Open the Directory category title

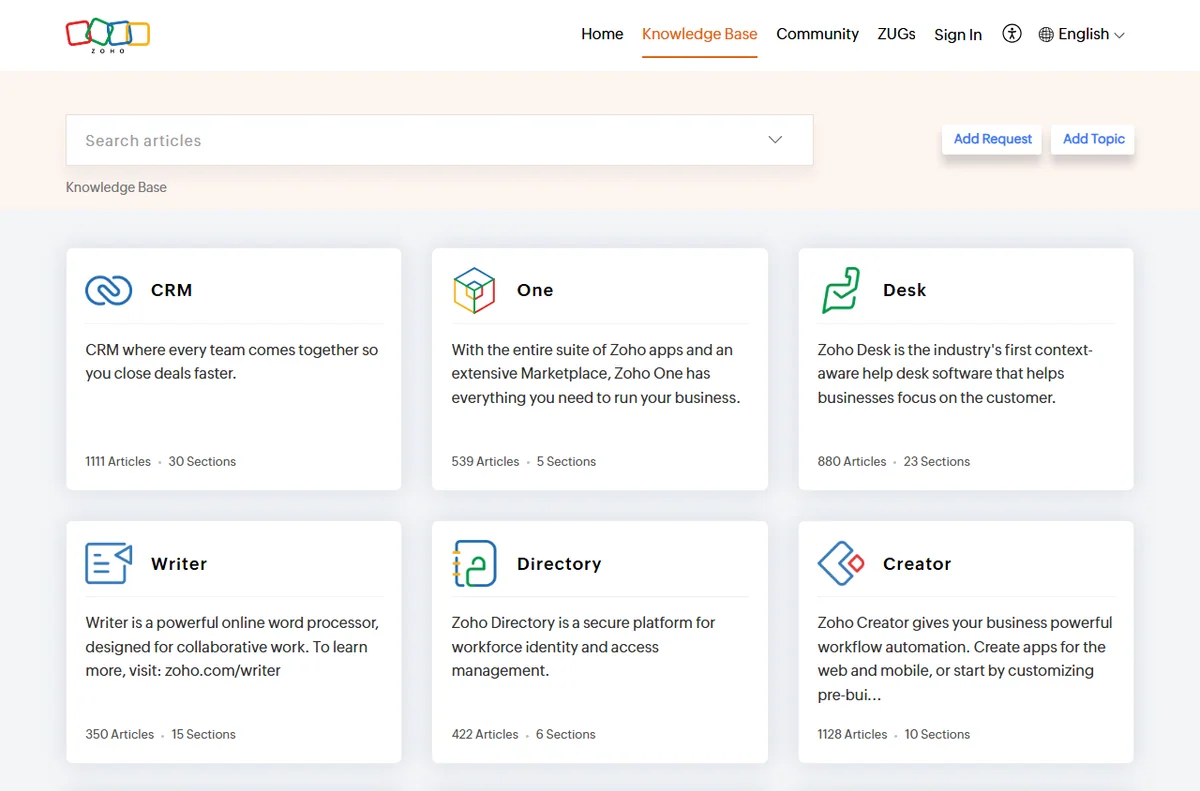click(x=559, y=564)
